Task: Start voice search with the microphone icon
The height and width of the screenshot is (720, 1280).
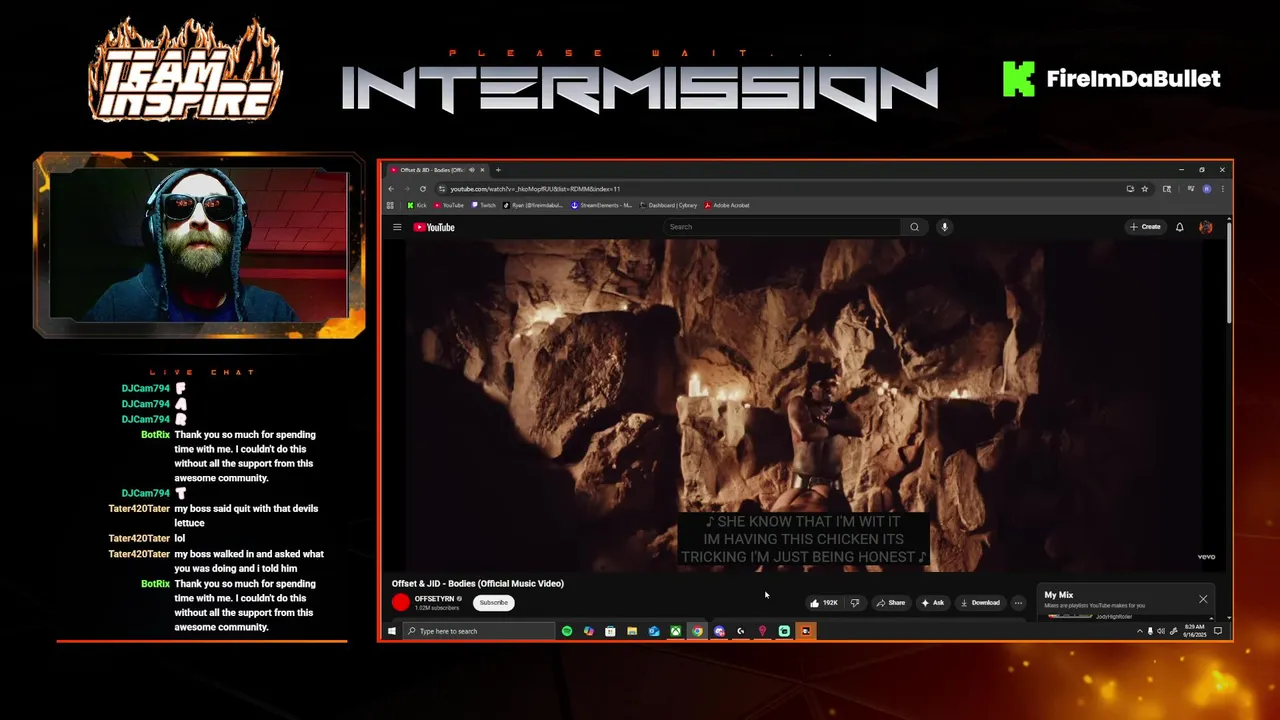Action: (x=944, y=227)
